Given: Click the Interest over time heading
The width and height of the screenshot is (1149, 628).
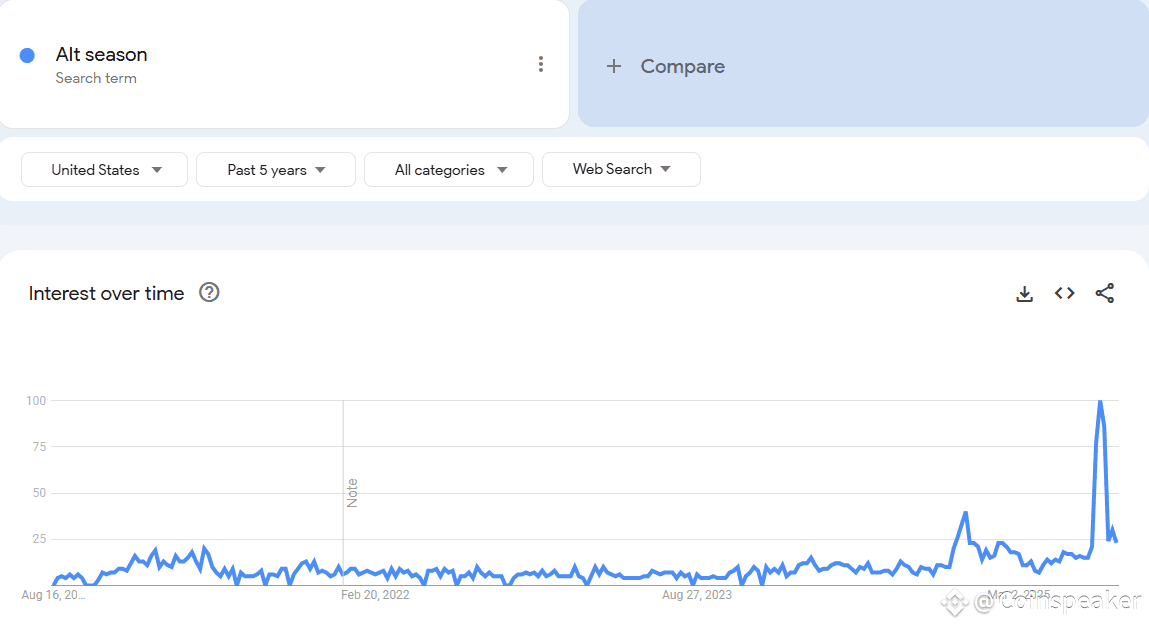Looking at the screenshot, I should coord(106,293).
